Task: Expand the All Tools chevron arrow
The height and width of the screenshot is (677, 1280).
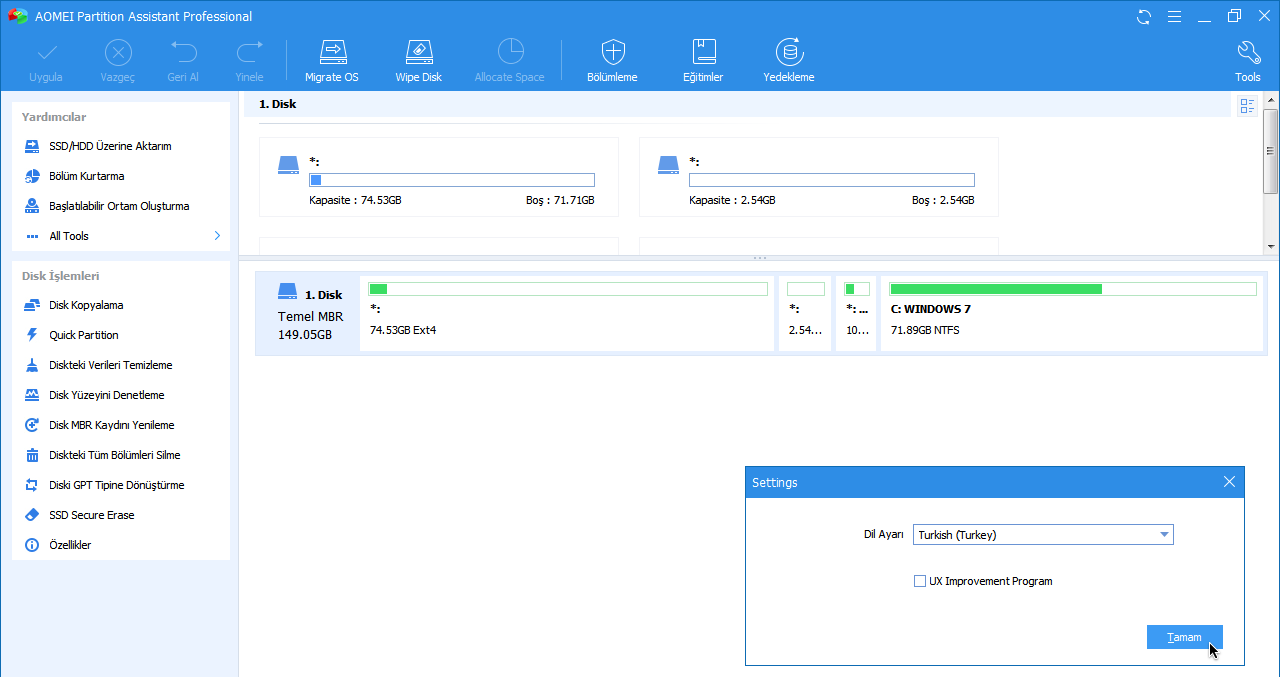Action: tap(217, 236)
